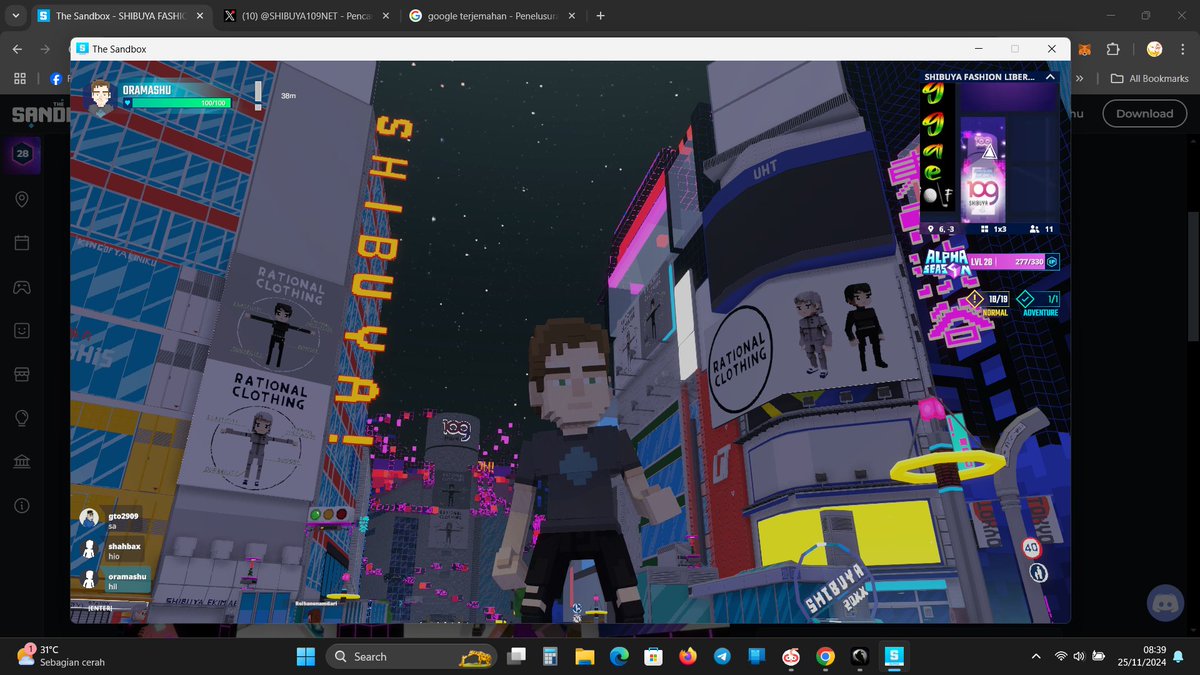Screen dimensions: 1200x675
Task: Open the Facebook bookmark
Action: 55,78
